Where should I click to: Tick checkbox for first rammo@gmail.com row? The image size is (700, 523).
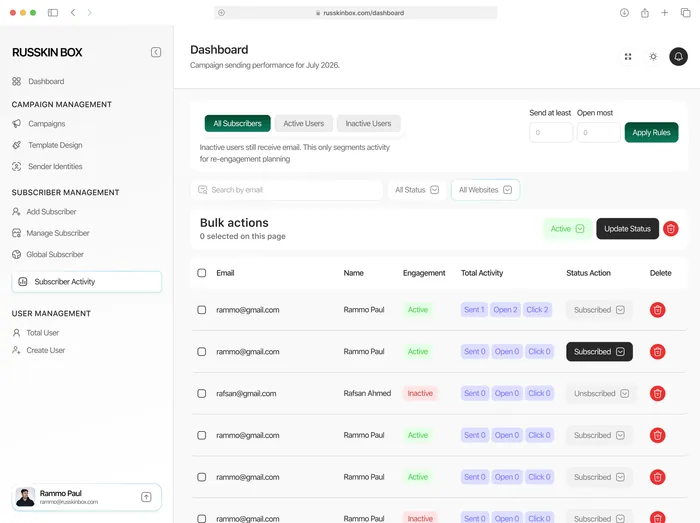click(x=202, y=310)
